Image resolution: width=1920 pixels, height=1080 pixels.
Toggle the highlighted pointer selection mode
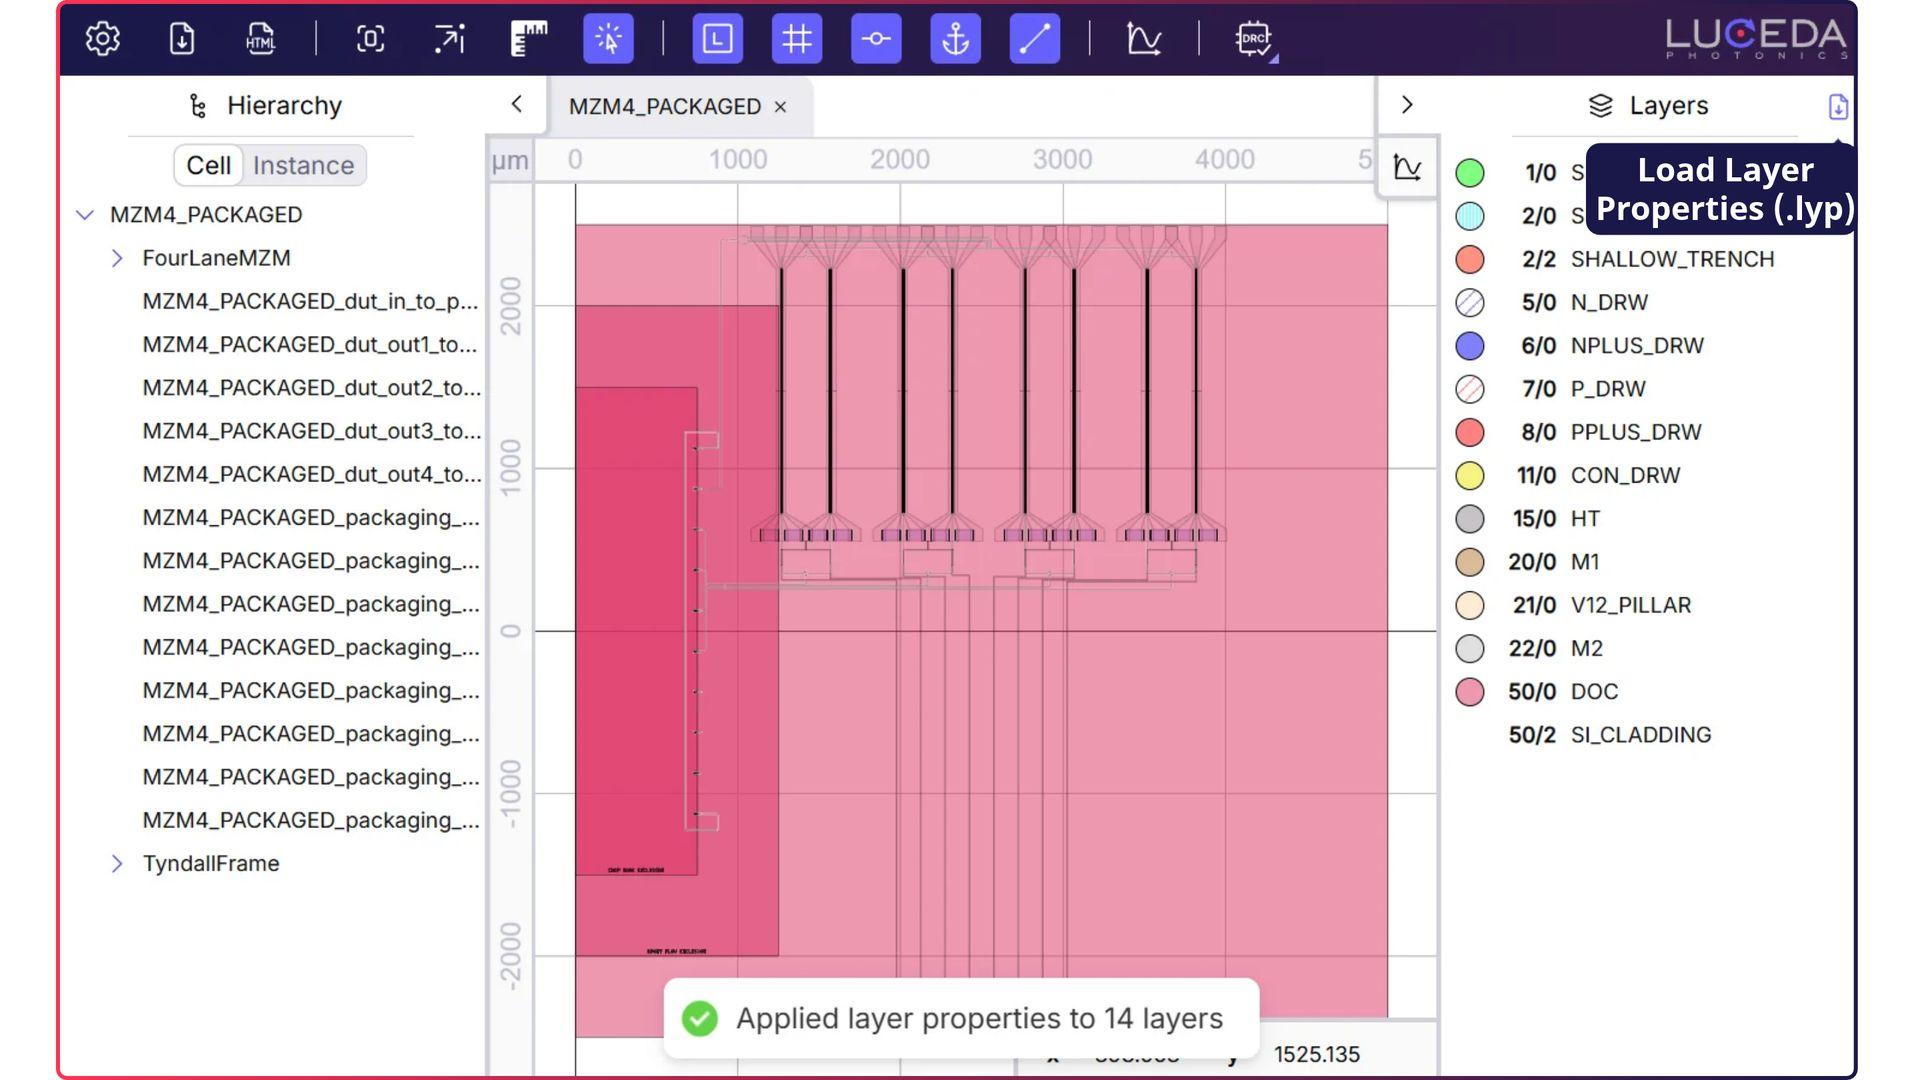608,39
